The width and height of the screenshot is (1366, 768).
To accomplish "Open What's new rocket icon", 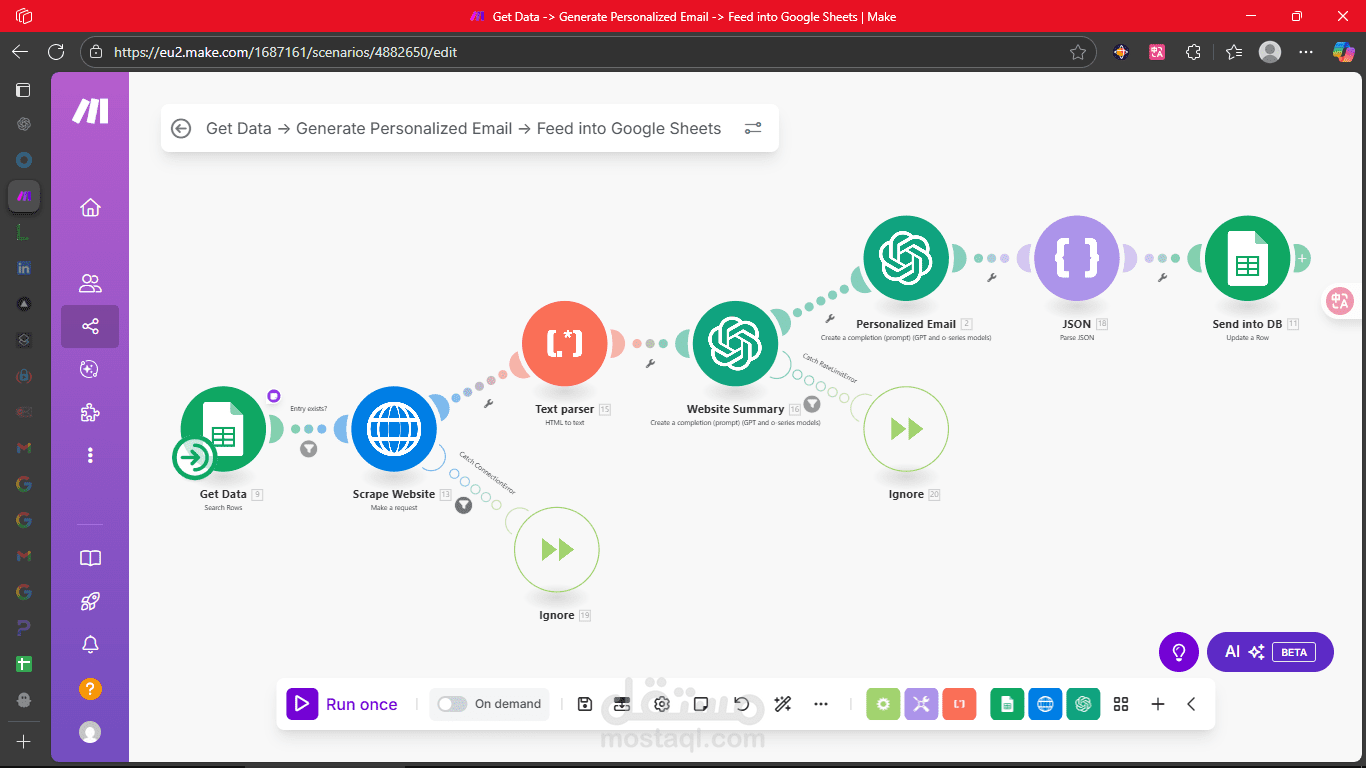I will tap(90, 601).
